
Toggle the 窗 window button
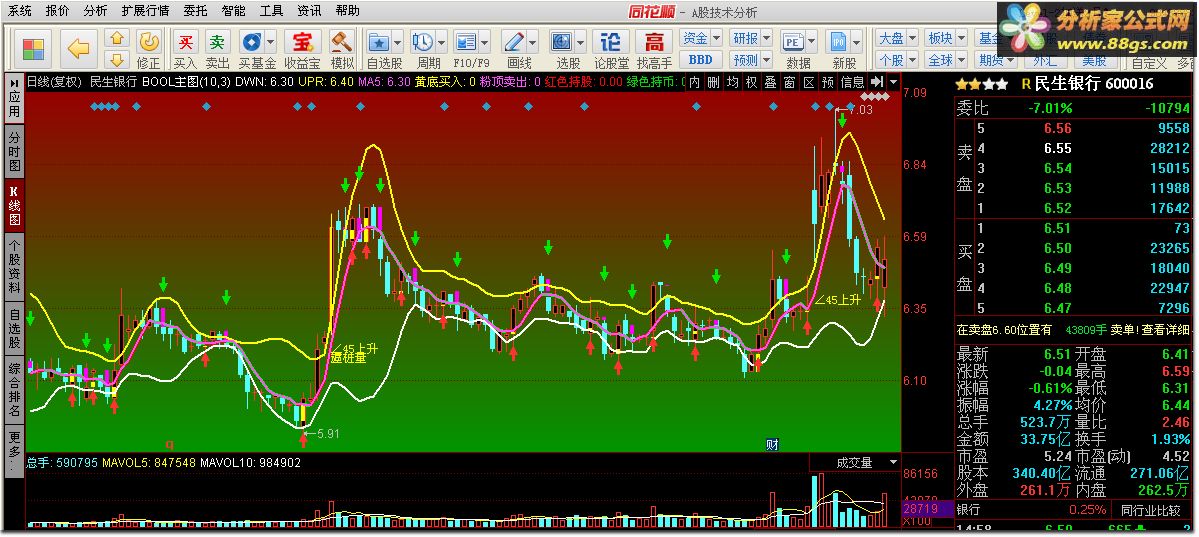click(x=790, y=81)
